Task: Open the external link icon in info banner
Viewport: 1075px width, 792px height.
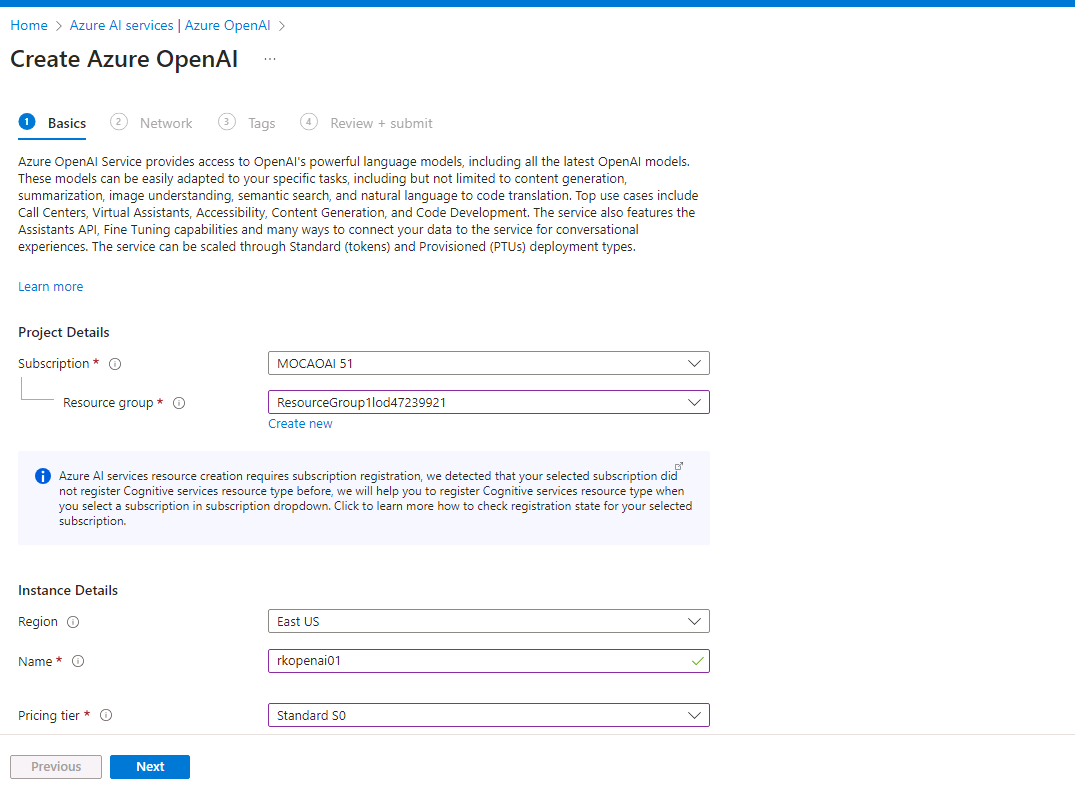Action: 679,467
